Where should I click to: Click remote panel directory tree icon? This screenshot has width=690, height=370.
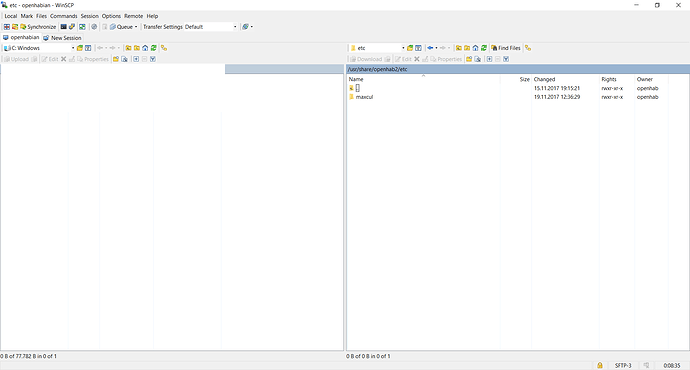(x=528, y=48)
